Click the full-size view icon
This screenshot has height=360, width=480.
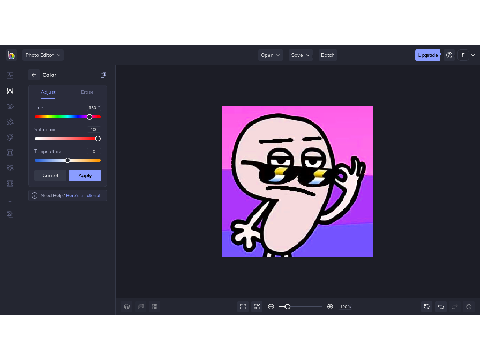[x=257, y=306]
